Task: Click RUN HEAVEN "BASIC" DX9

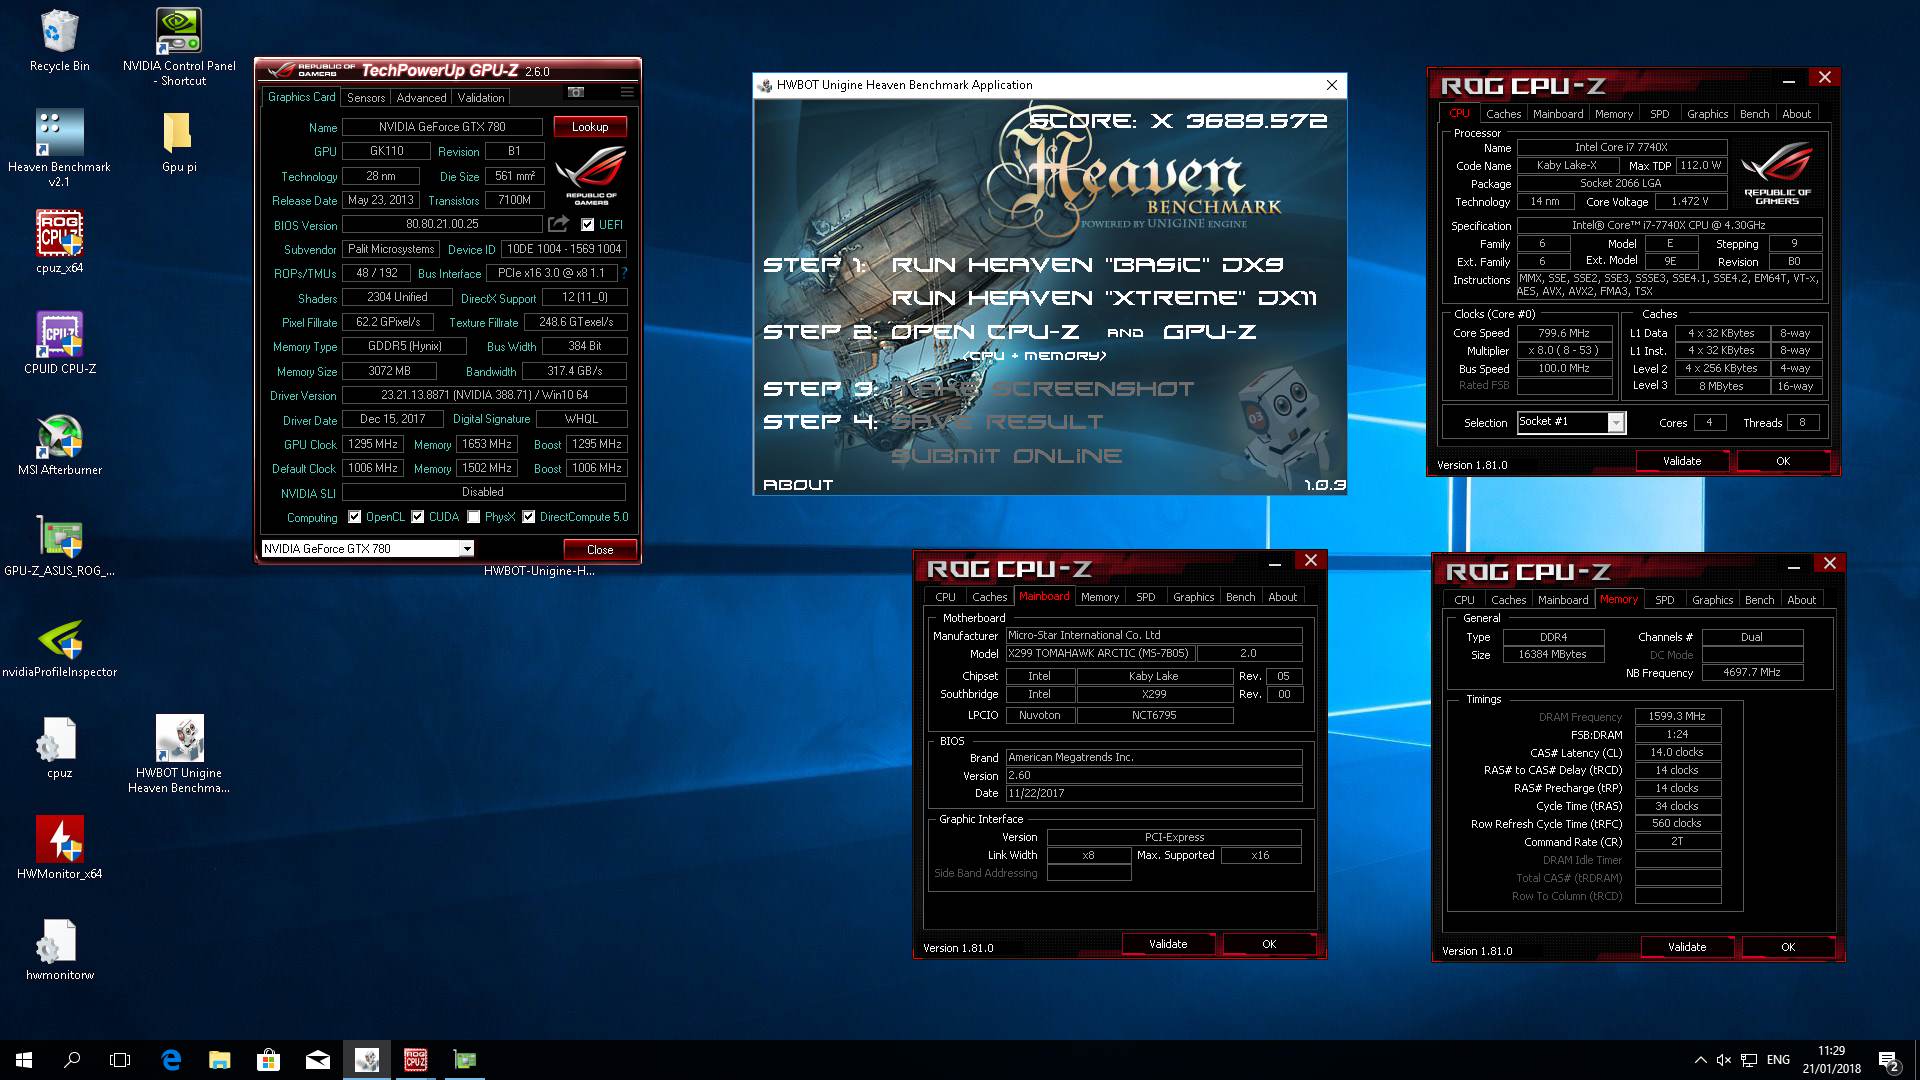Action: (x=1087, y=265)
